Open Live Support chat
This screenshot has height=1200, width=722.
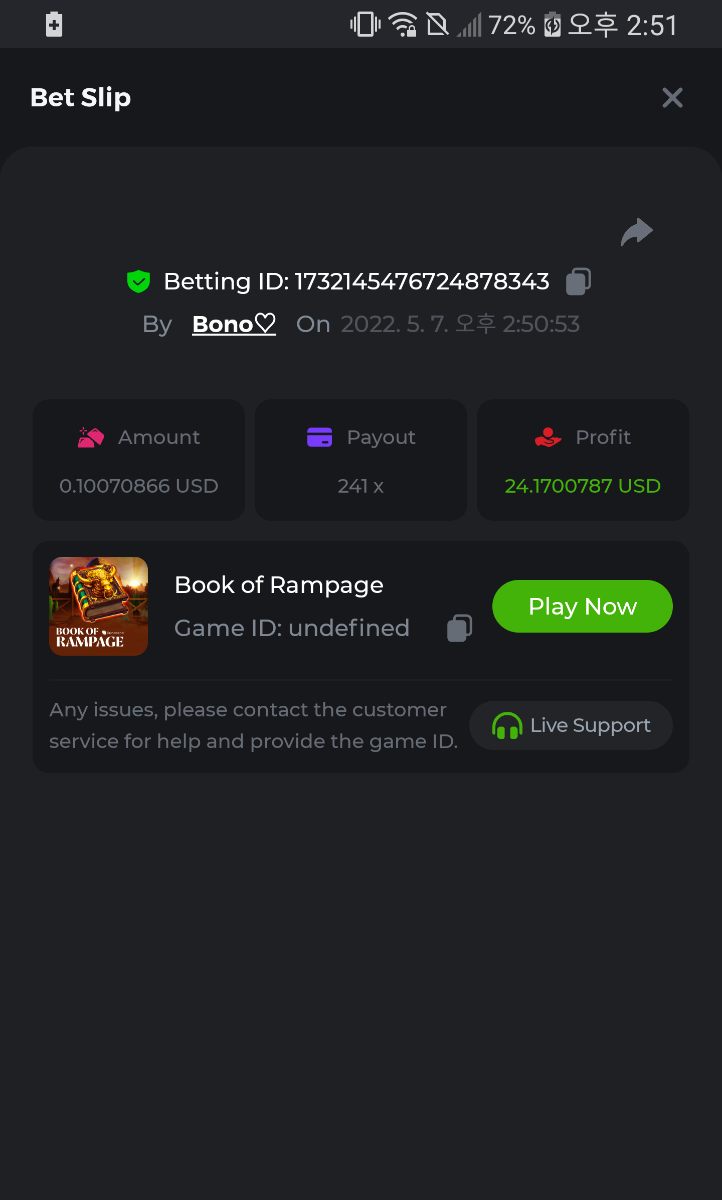571,725
